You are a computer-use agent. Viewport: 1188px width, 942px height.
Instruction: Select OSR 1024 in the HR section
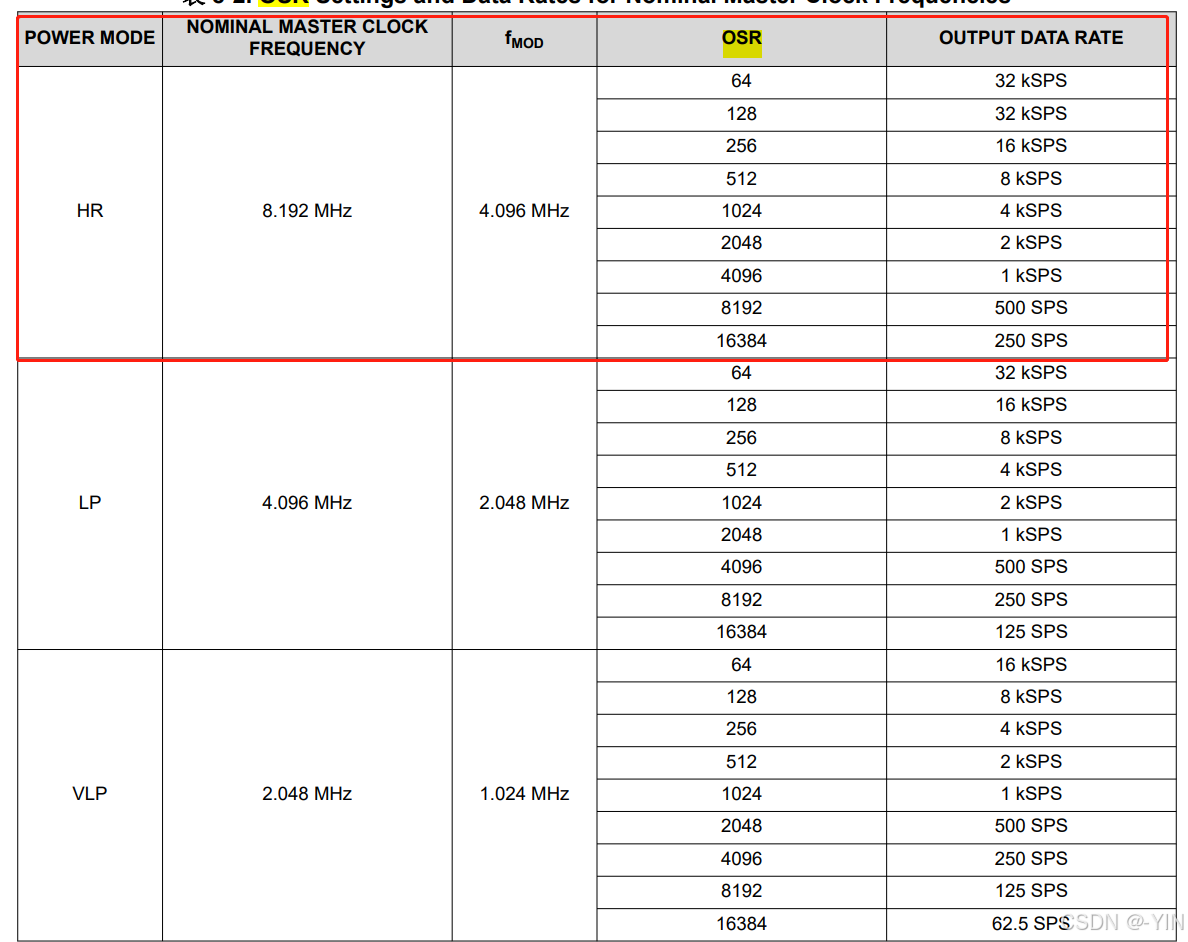point(741,211)
